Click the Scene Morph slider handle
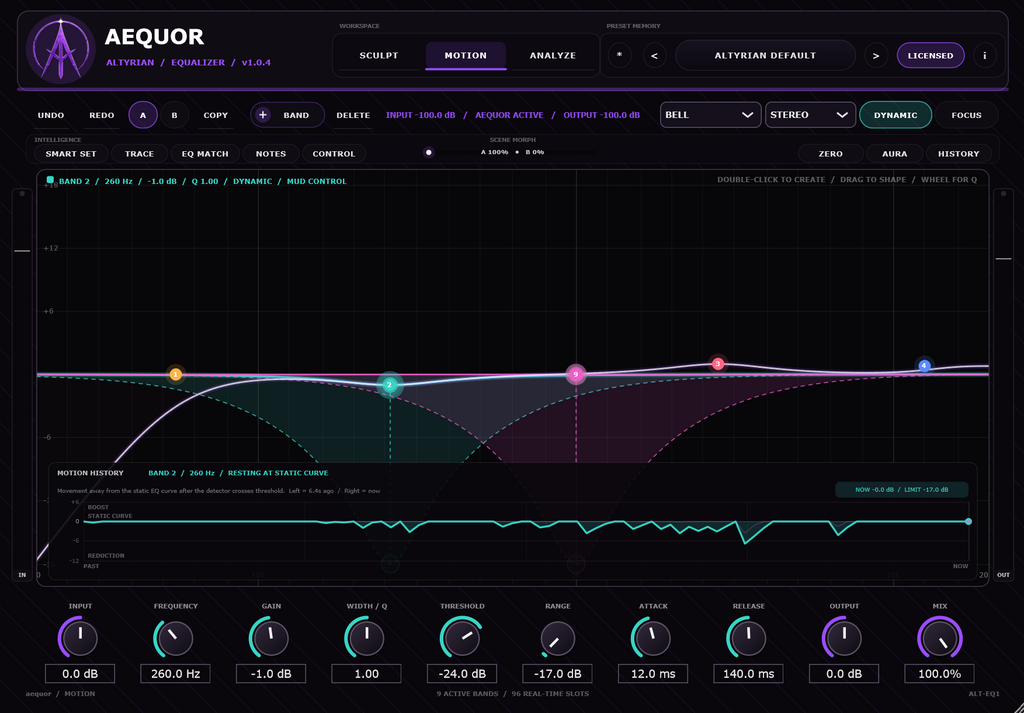Image resolution: width=1024 pixels, height=713 pixels. pyautogui.click(x=428, y=152)
